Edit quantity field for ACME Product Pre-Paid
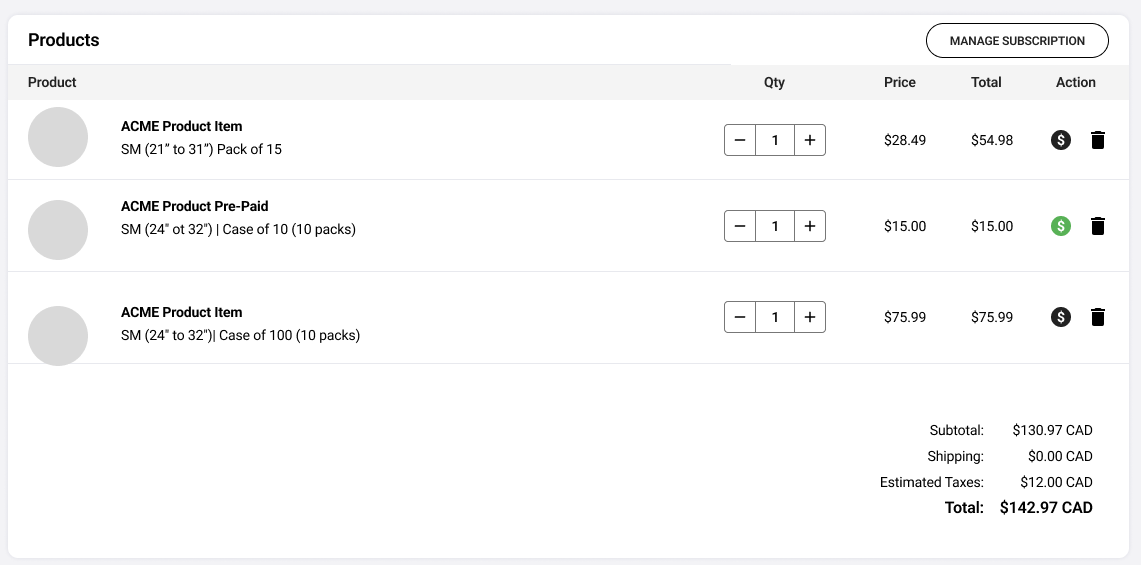Viewport: 1141px width, 565px height. click(775, 226)
